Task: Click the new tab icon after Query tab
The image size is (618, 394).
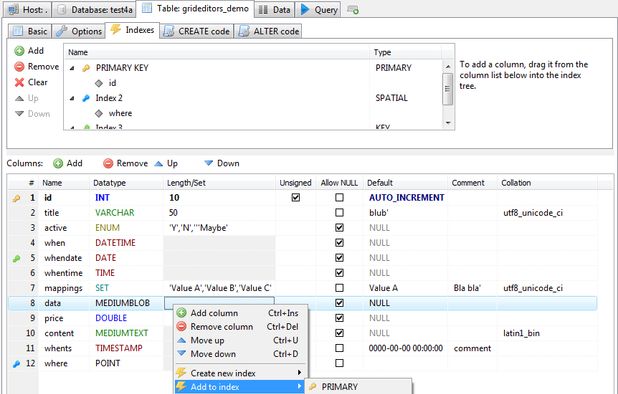Action: [353, 10]
